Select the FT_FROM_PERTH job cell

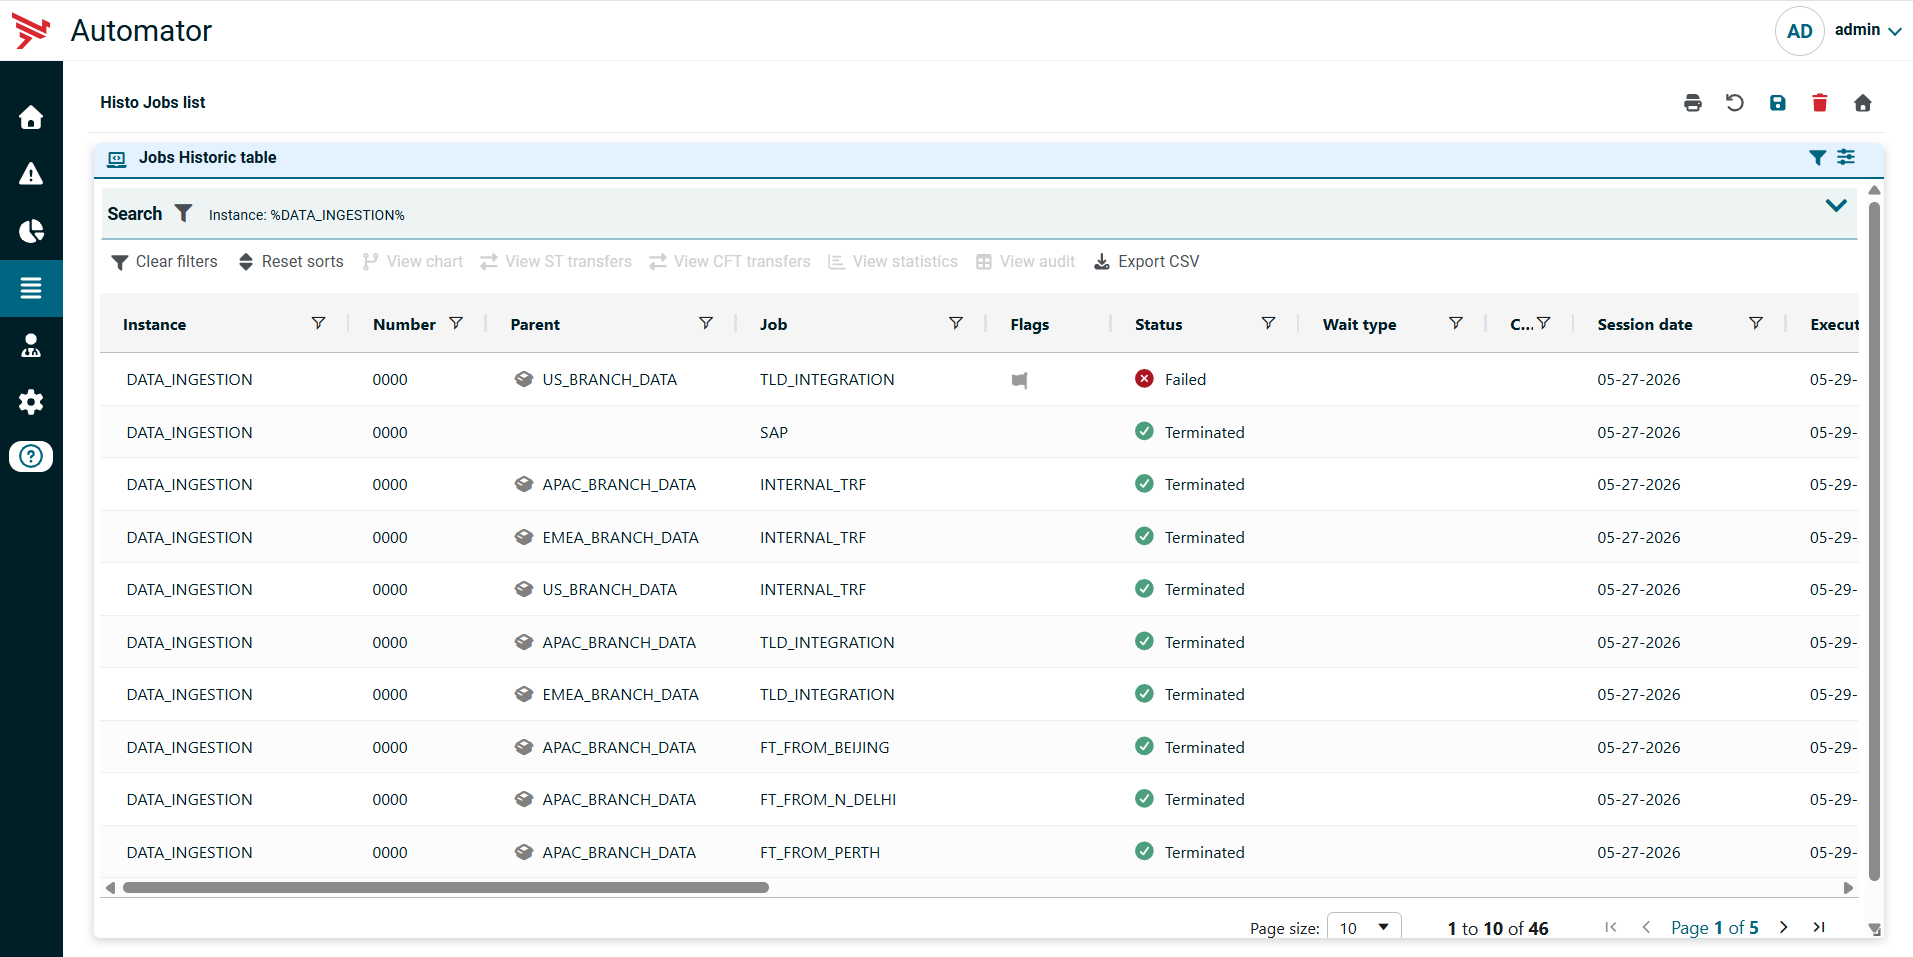coord(820,853)
